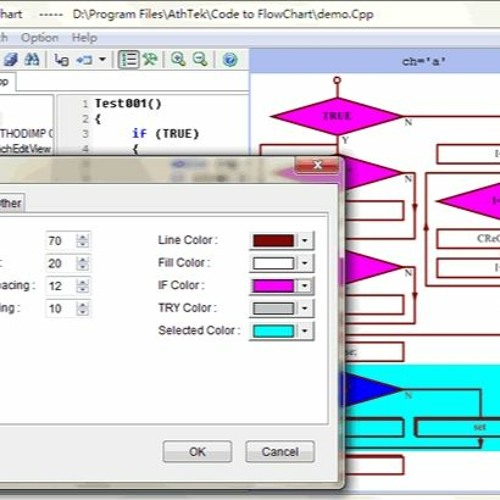Click the 'Line Color :' label
This screenshot has width=500, height=500.
(x=188, y=240)
